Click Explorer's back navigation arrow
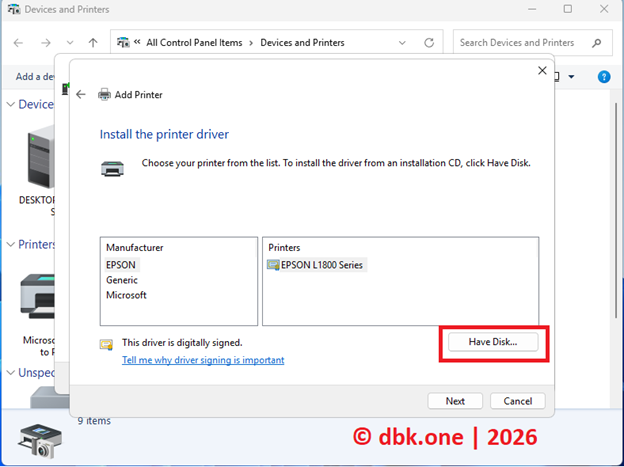The height and width of the screenshot is (467, 624). click(18, 43)
